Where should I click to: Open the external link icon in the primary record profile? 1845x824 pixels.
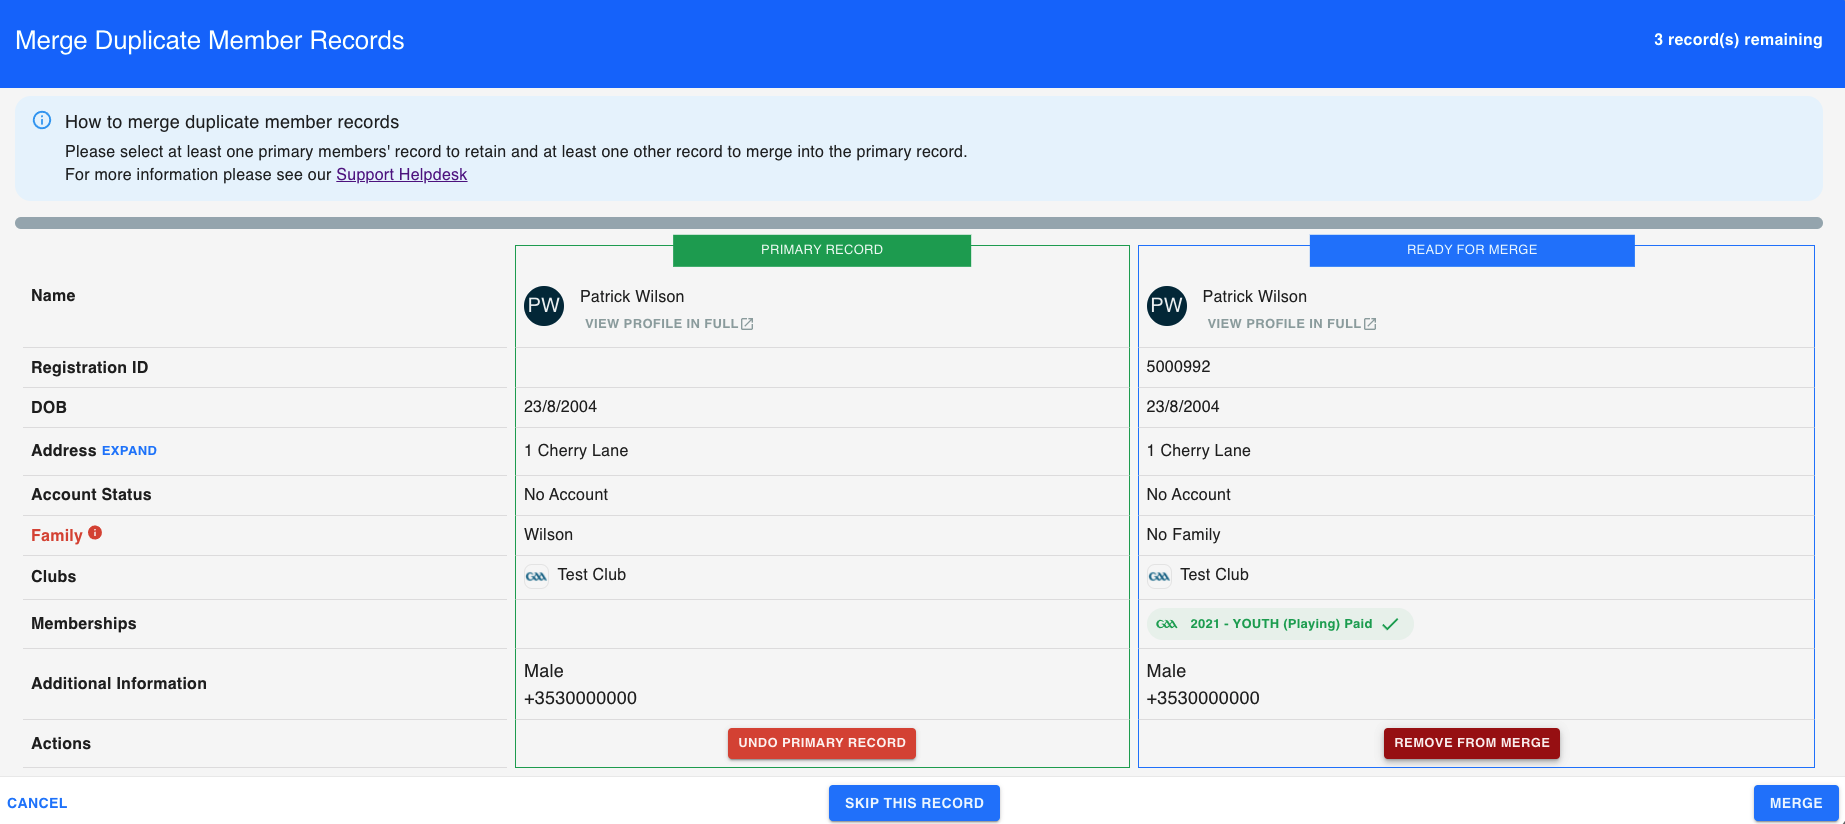(x=747, y=324)
